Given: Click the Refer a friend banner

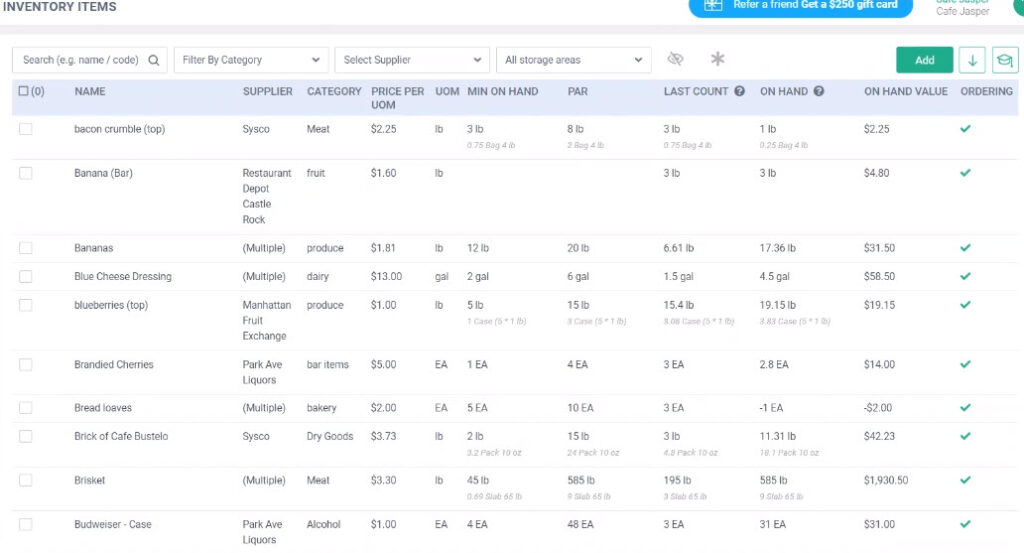Looking at the screenshot, I should [801, 7].
